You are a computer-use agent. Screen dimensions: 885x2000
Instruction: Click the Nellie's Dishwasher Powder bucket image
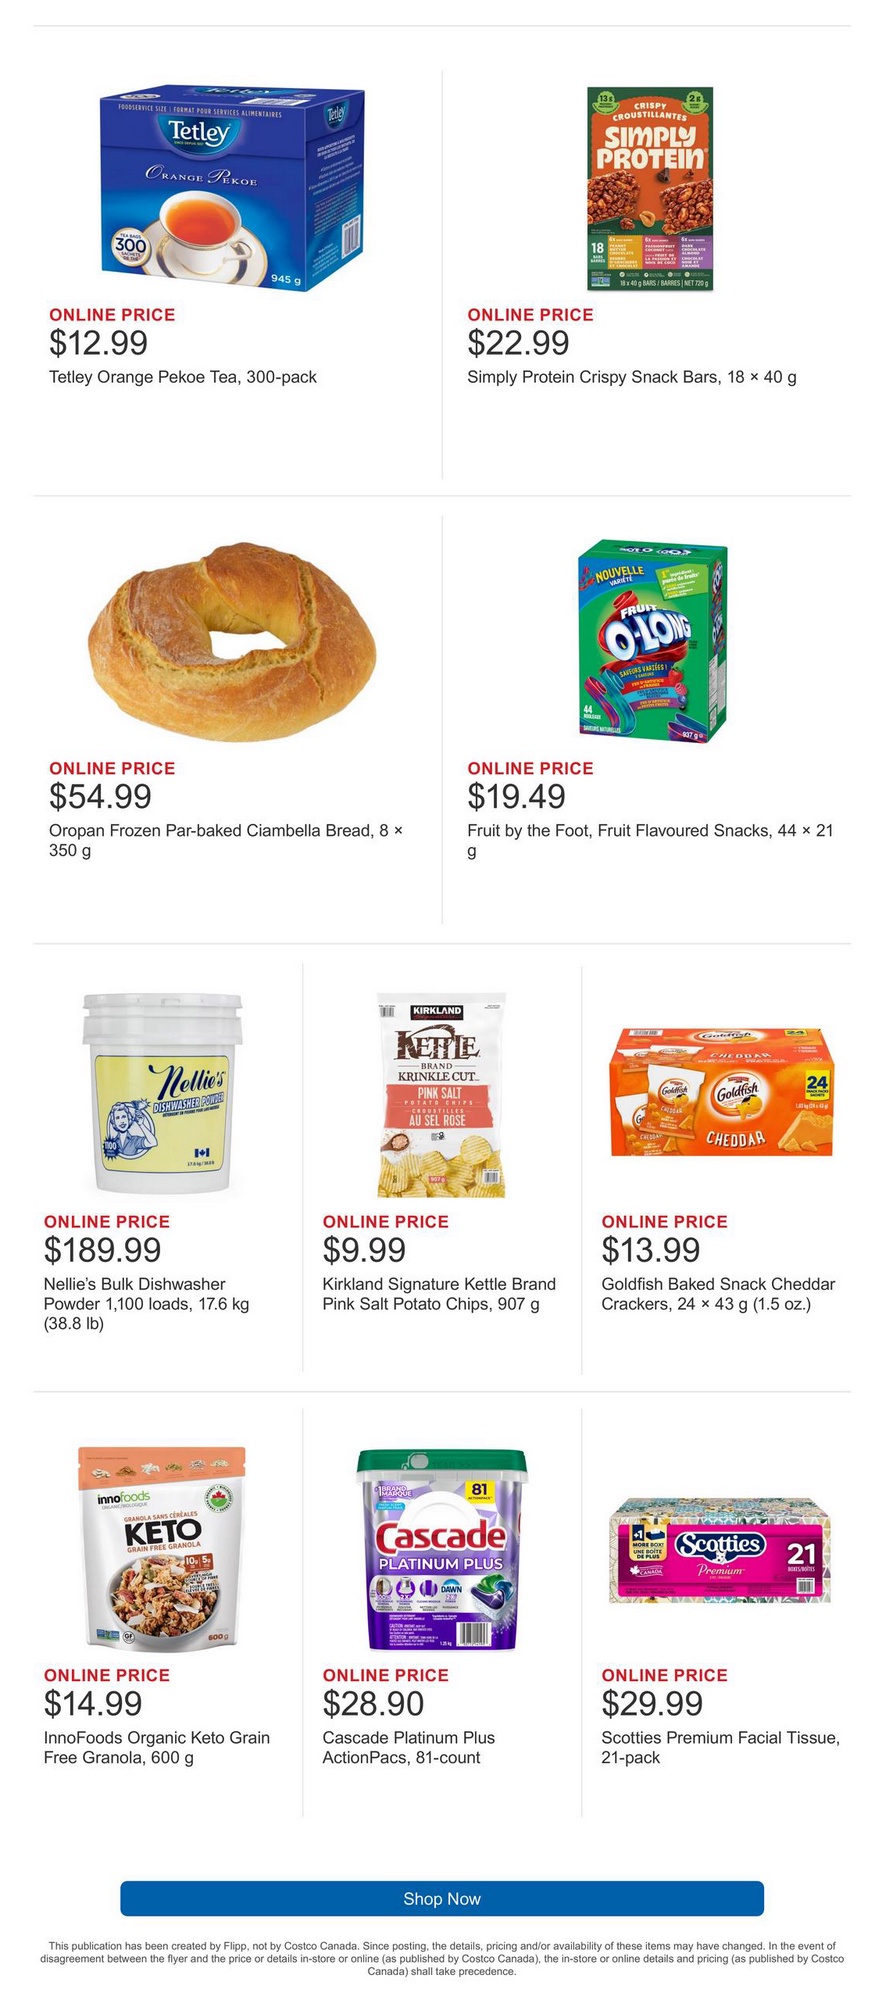pyautogui.click(x=163, y=1093)
